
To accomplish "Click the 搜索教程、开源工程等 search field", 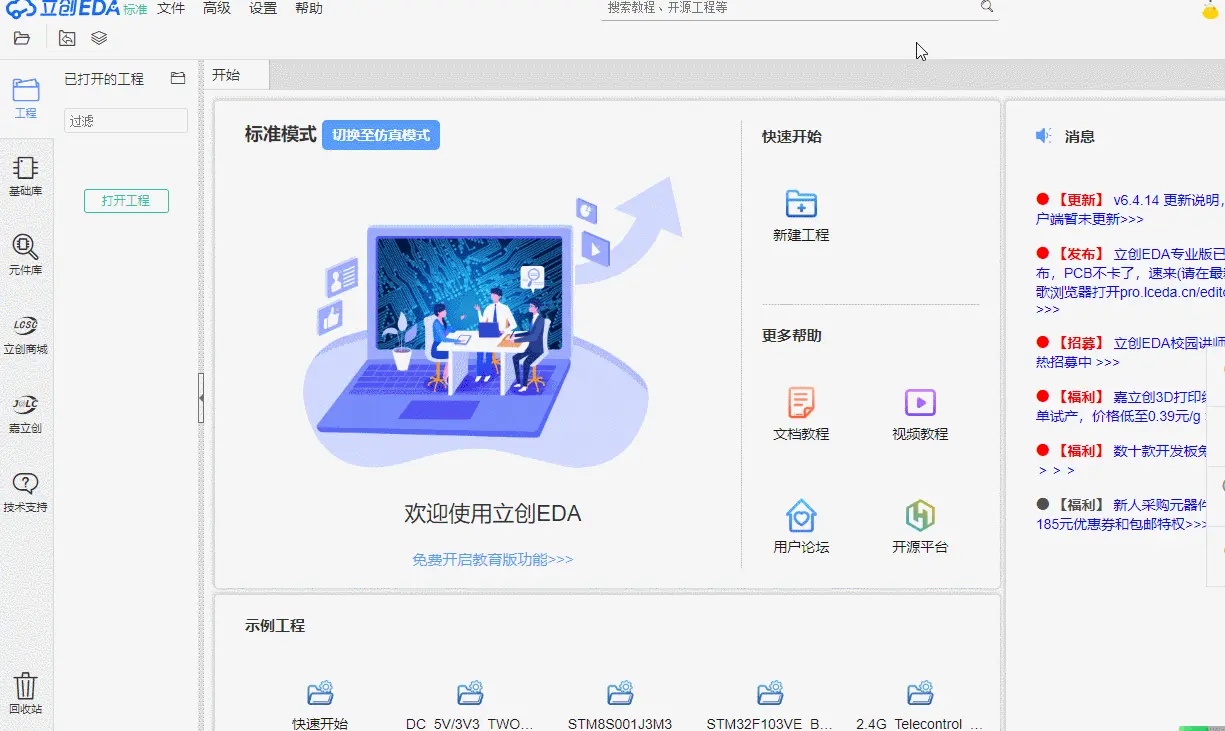I will tap(790, 8).
